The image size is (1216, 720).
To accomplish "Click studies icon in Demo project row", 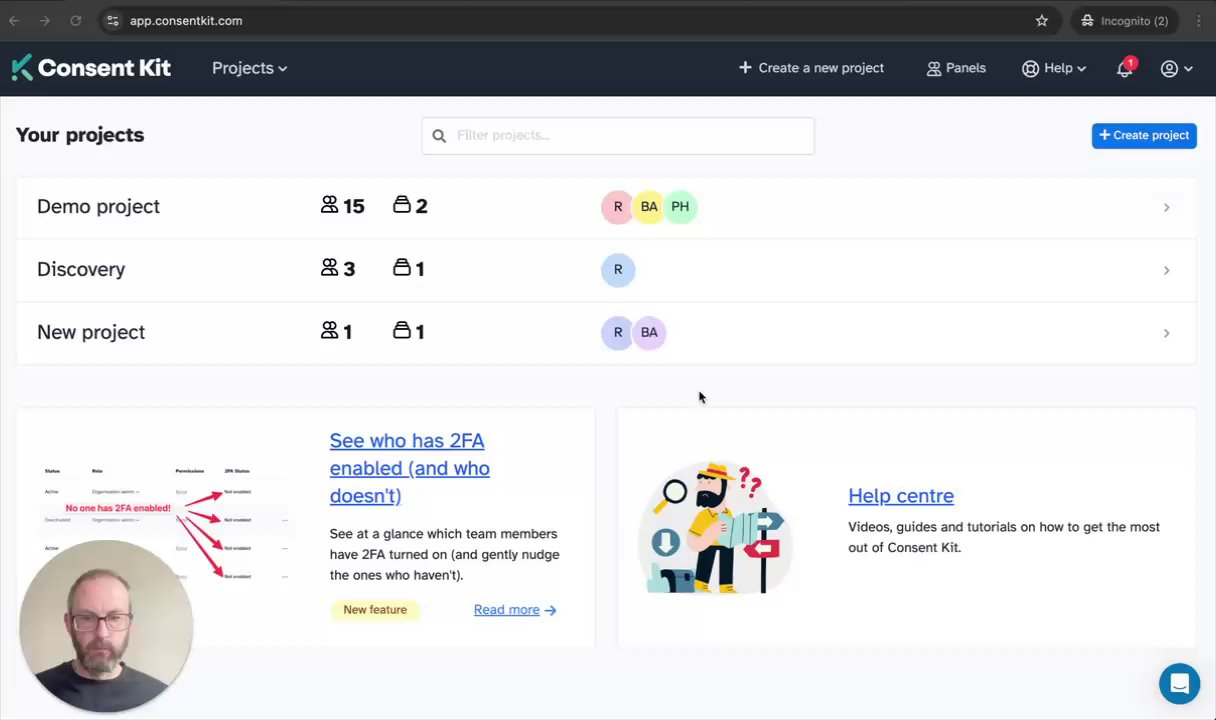I will [x=402, y=205].
